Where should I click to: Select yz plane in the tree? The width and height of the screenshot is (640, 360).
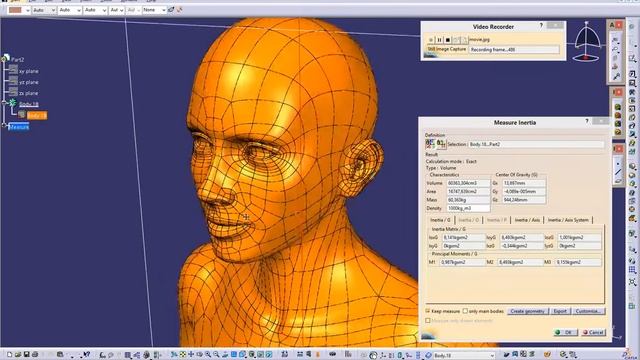pos(29,82)
